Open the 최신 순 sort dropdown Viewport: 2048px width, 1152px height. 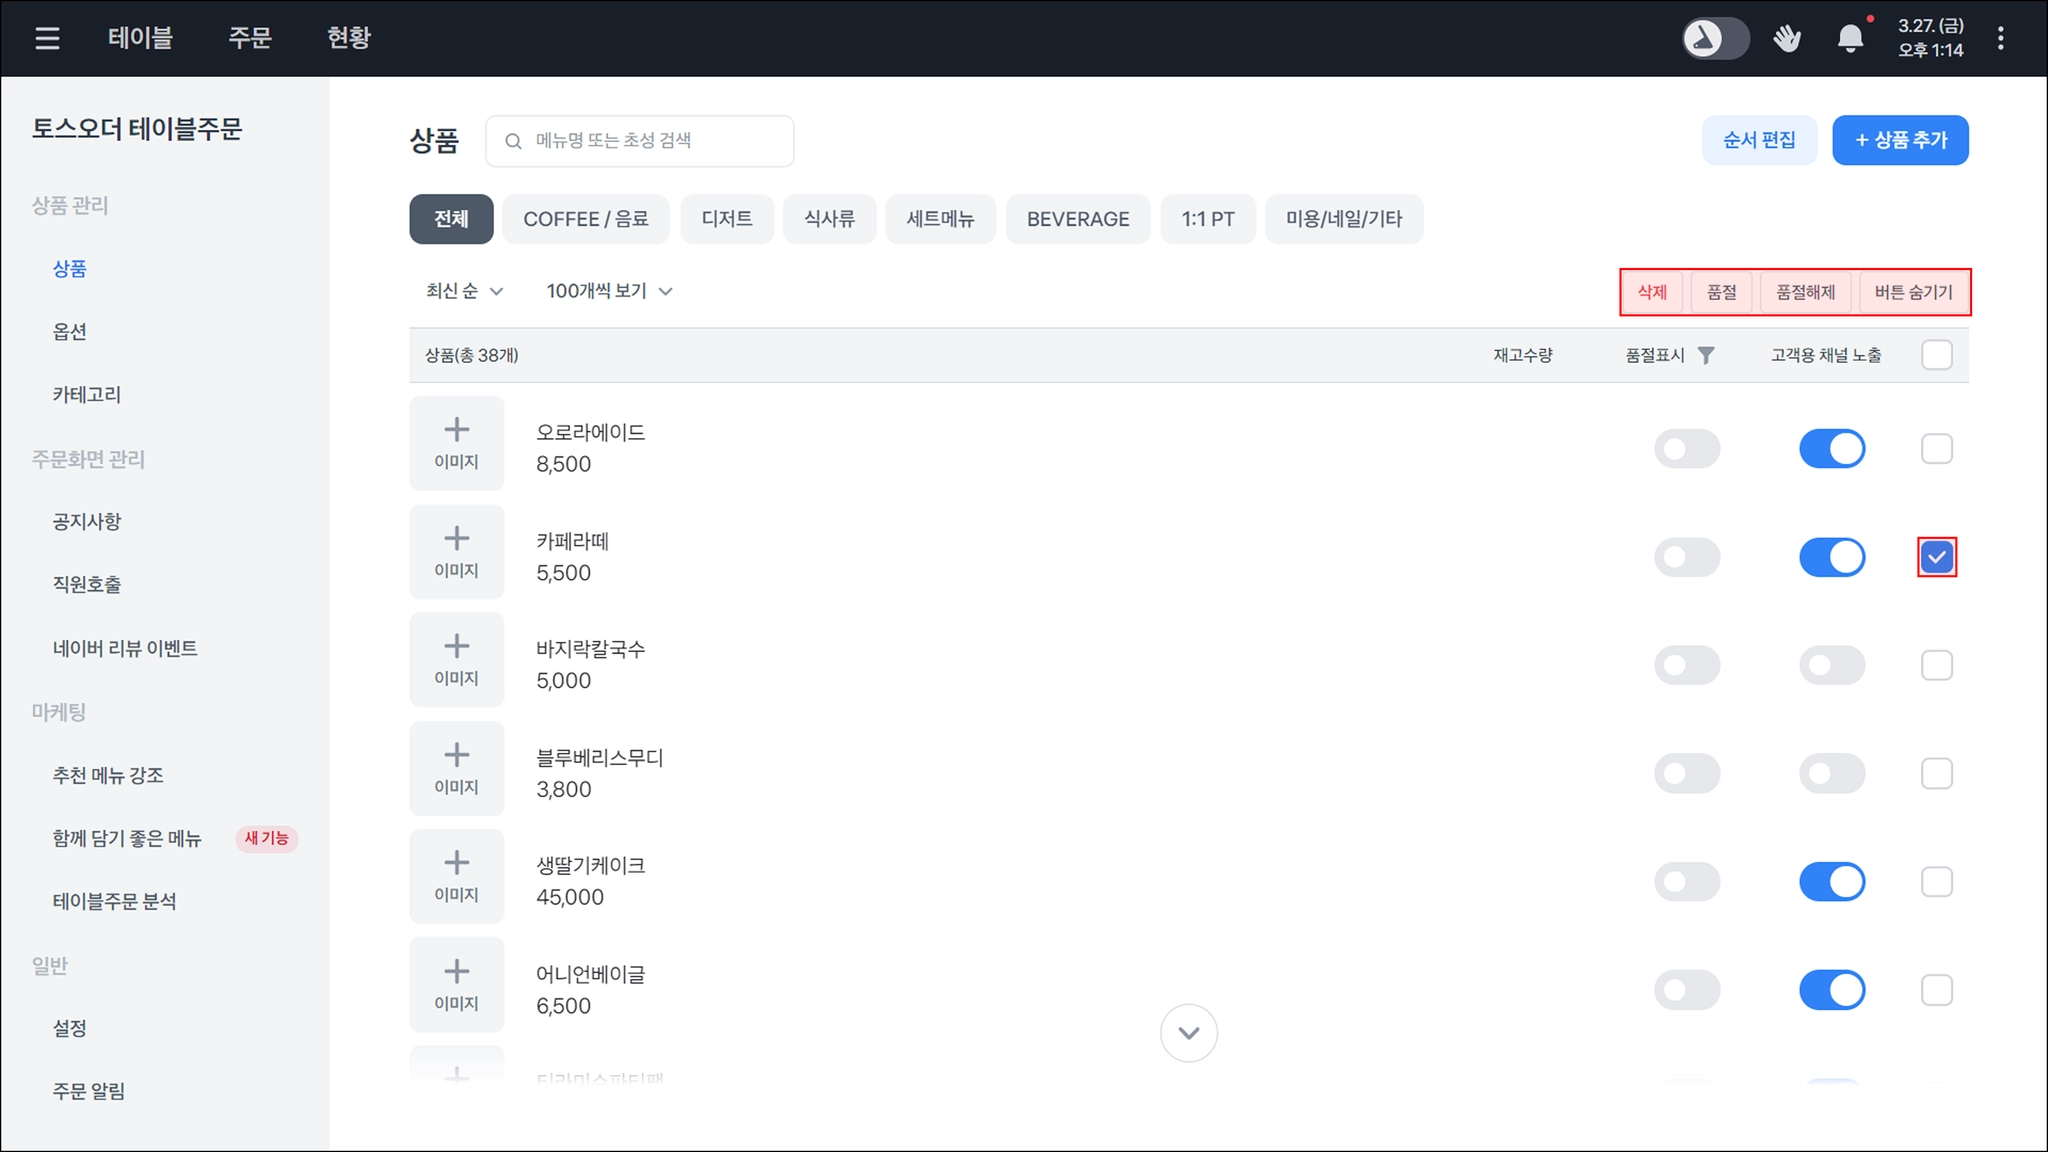pos(464,291)
